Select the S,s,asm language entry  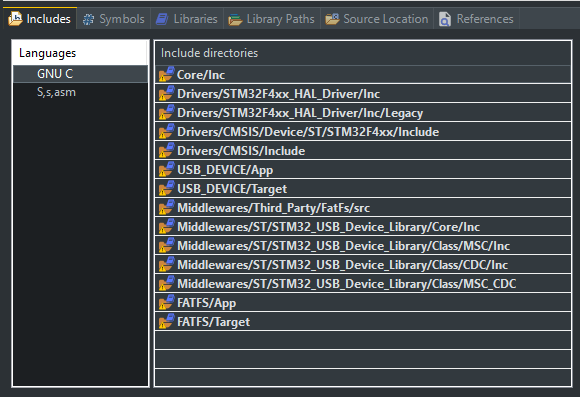coord(80,92)
